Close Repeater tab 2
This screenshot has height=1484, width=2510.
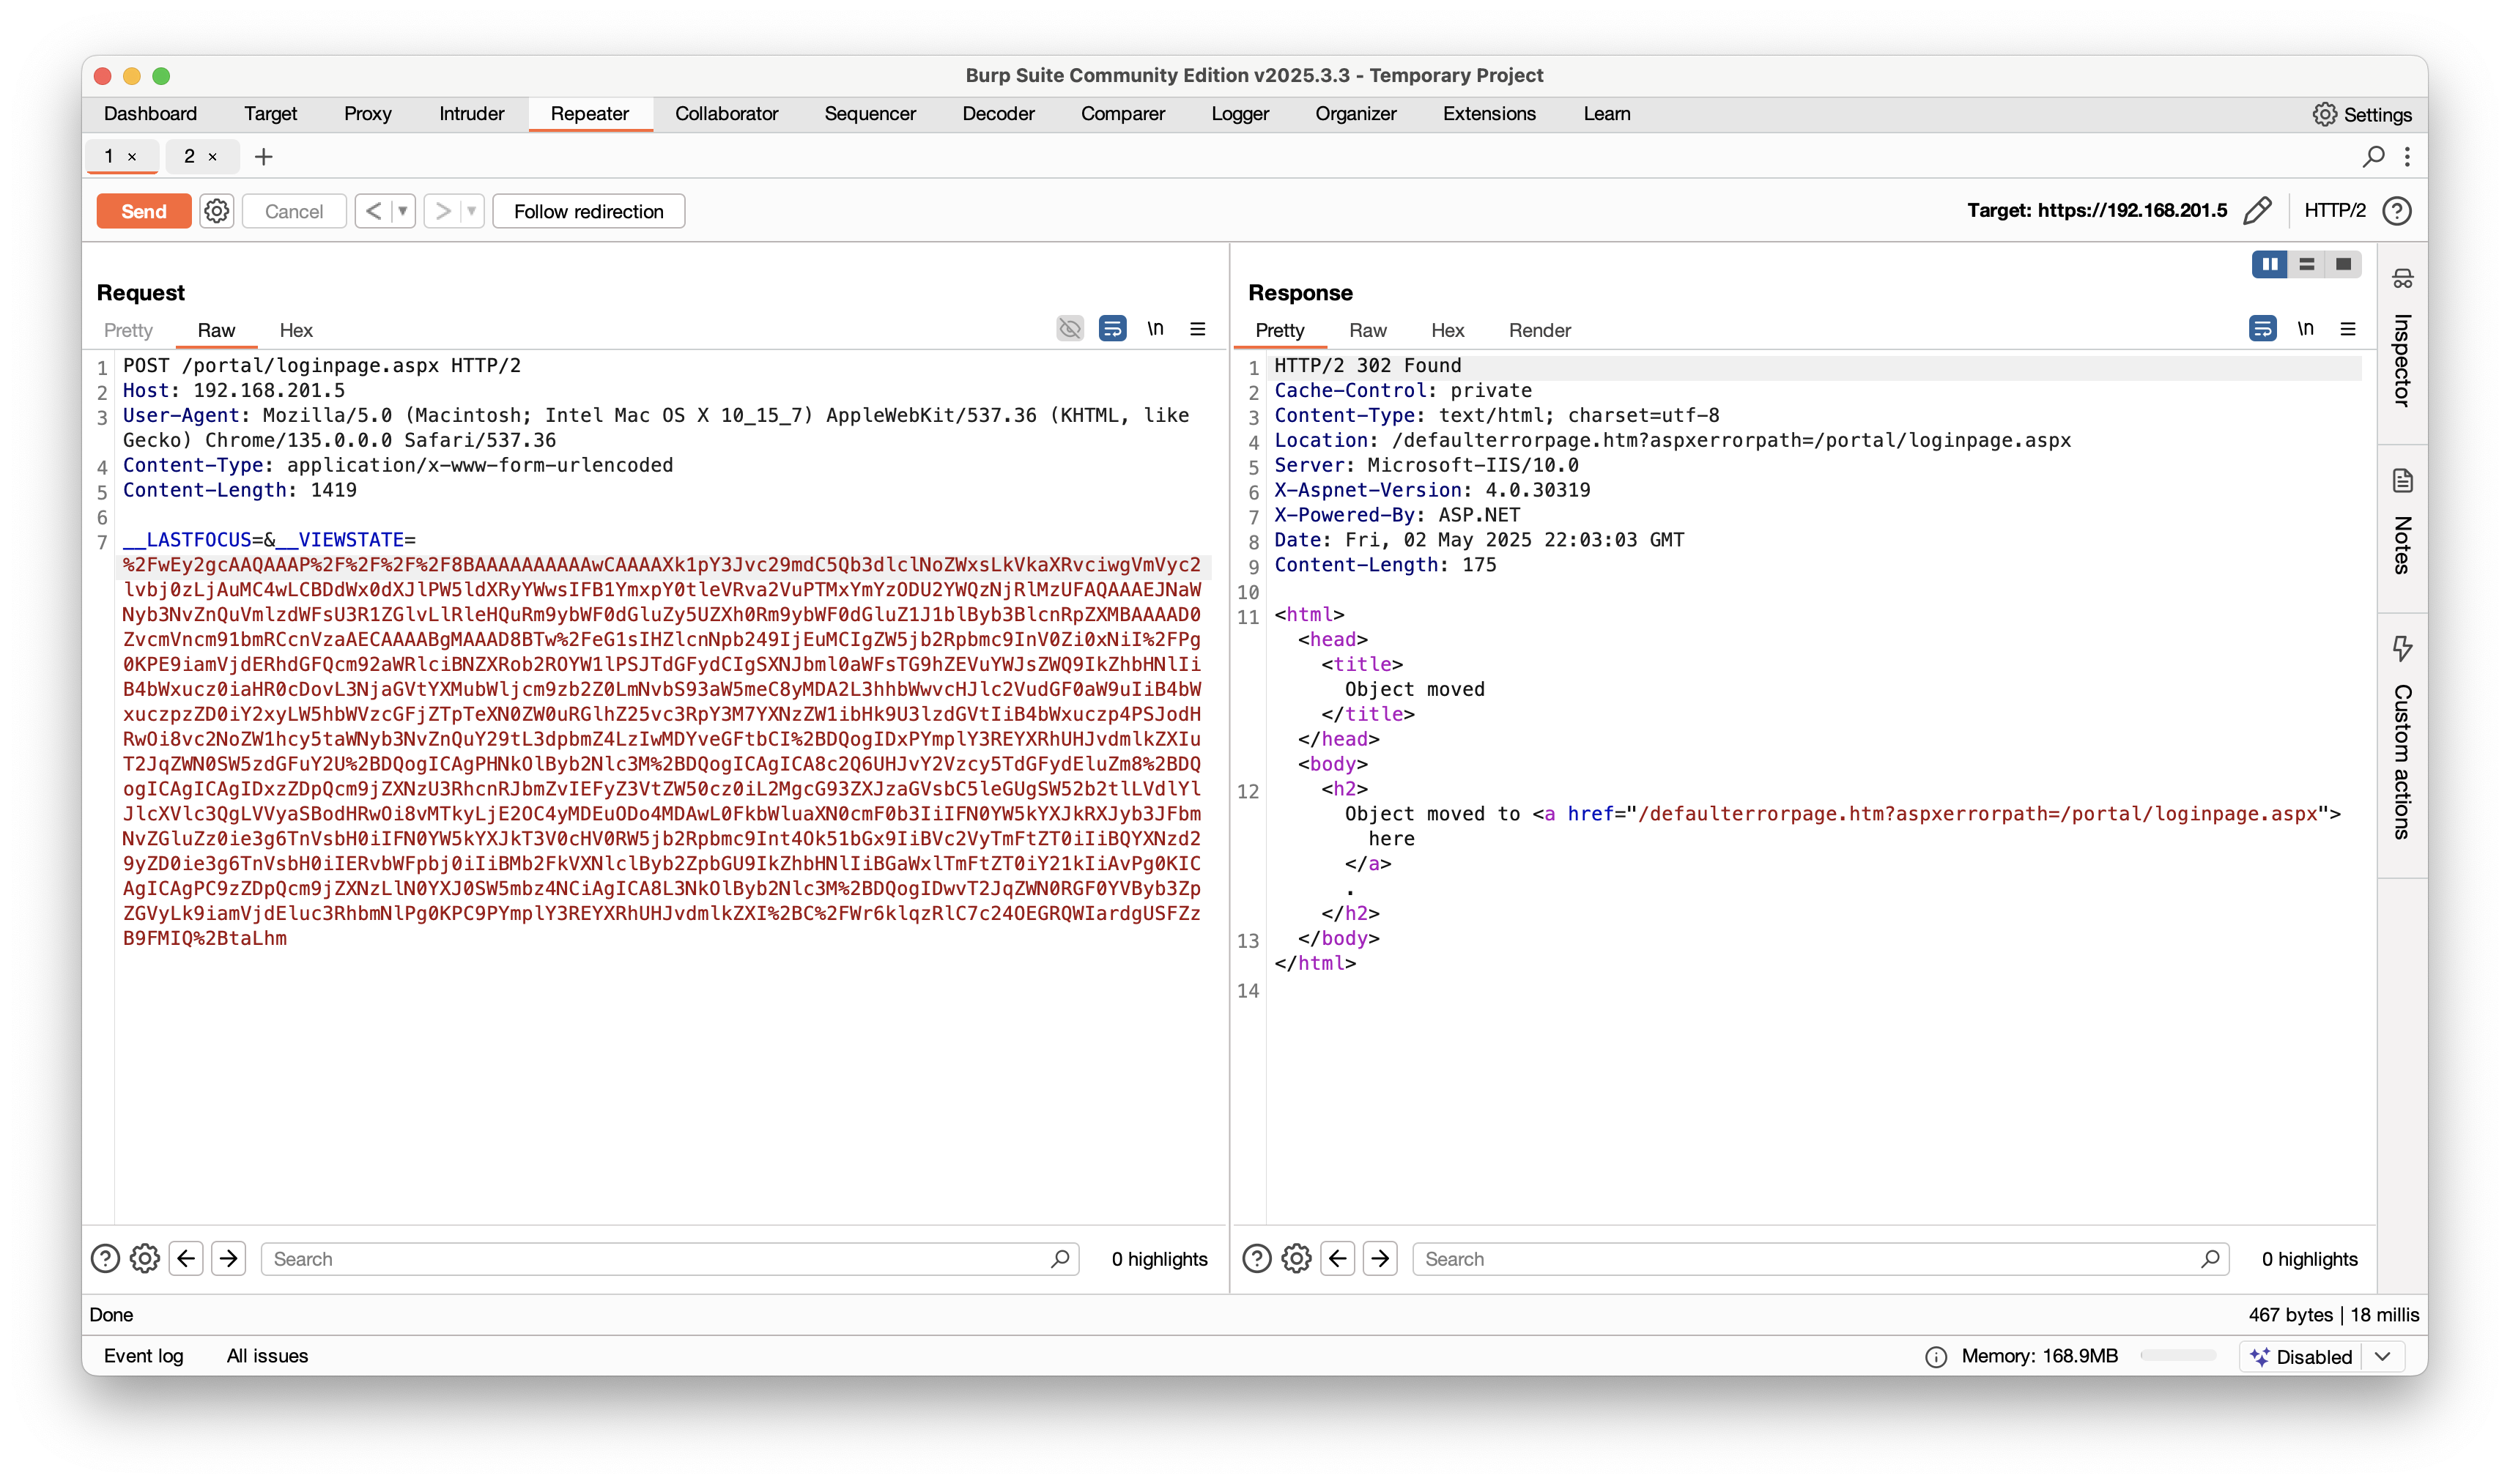[212, 157]
